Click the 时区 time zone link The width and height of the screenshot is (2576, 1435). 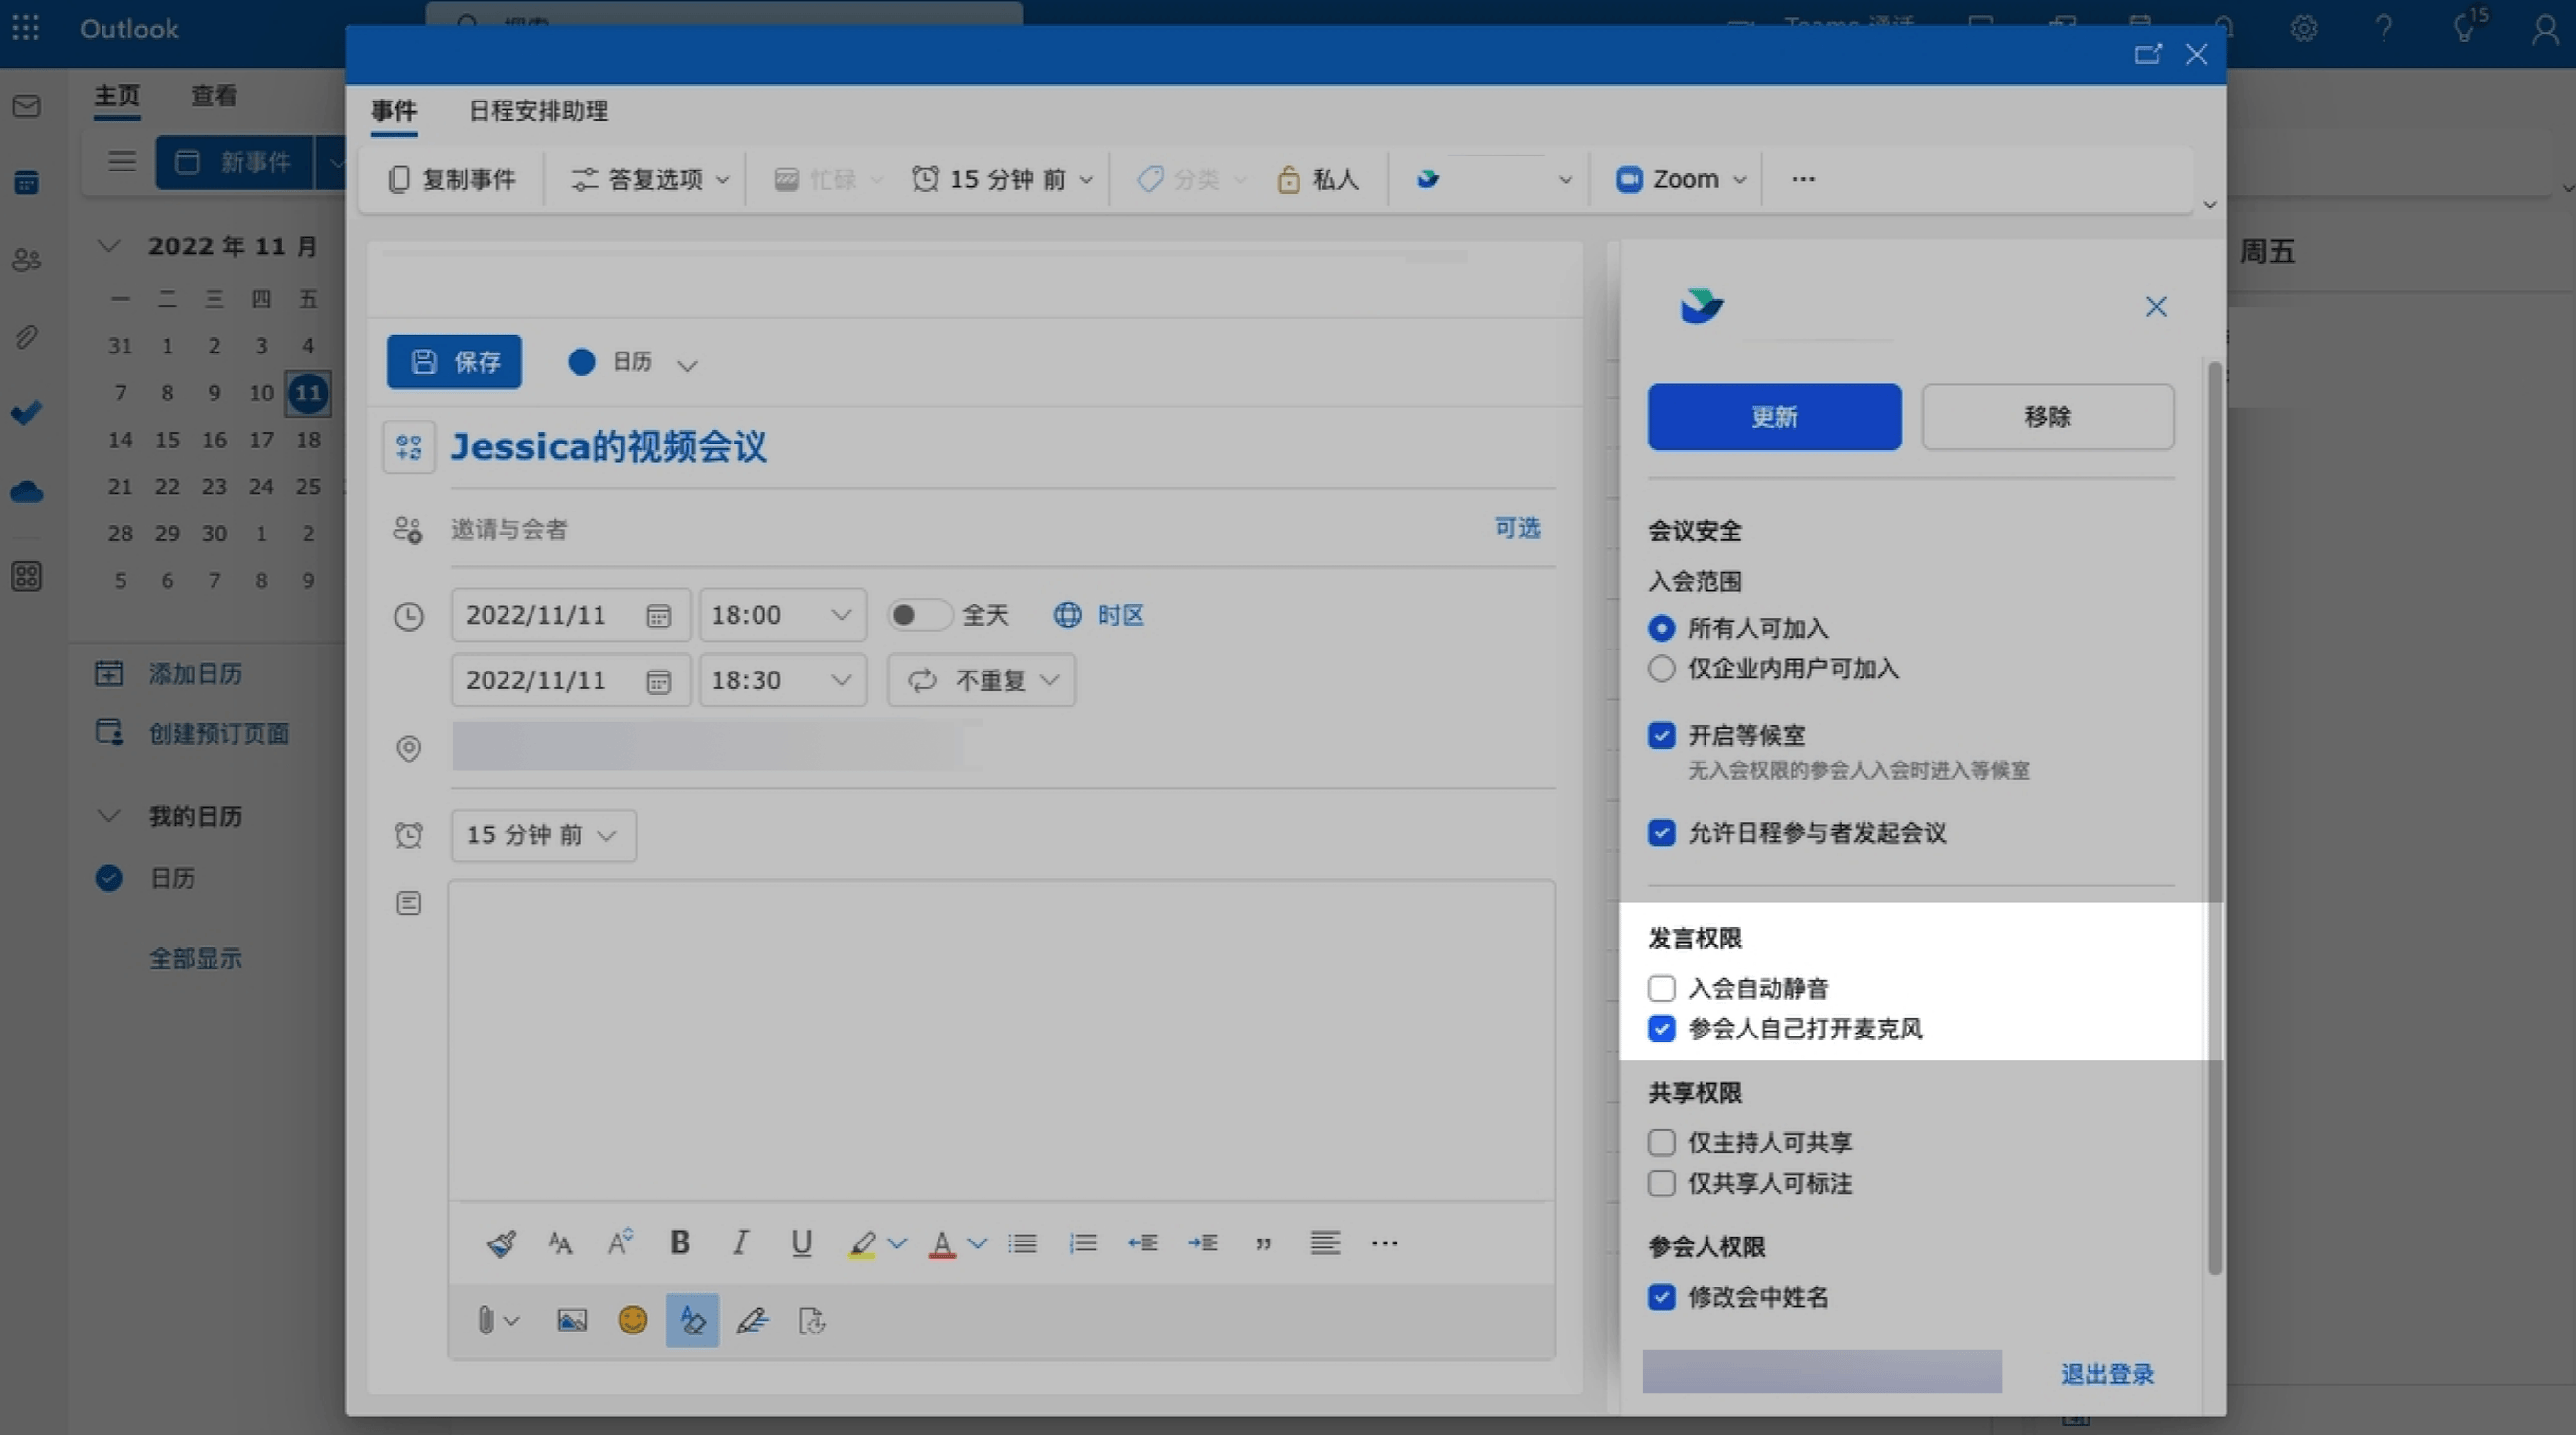click(x=1099, y=615)
